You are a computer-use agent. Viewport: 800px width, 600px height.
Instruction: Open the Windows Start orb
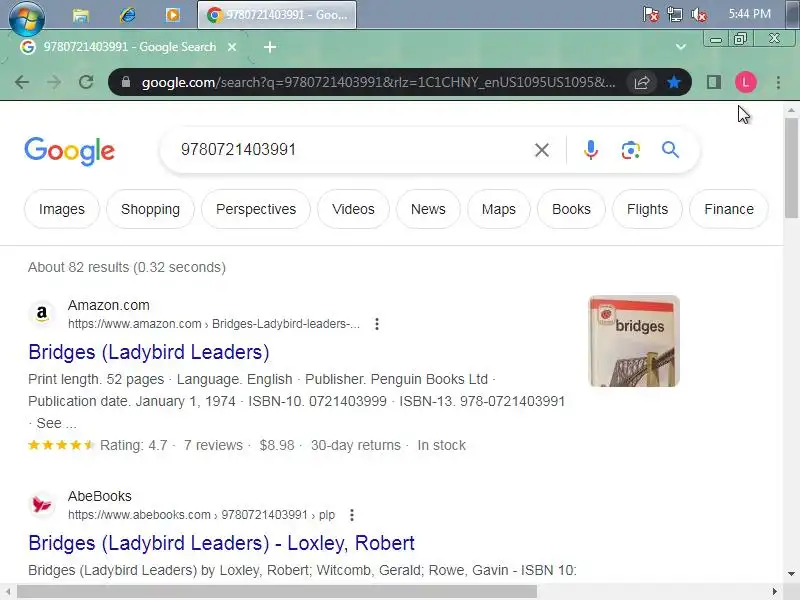[27, 18]
